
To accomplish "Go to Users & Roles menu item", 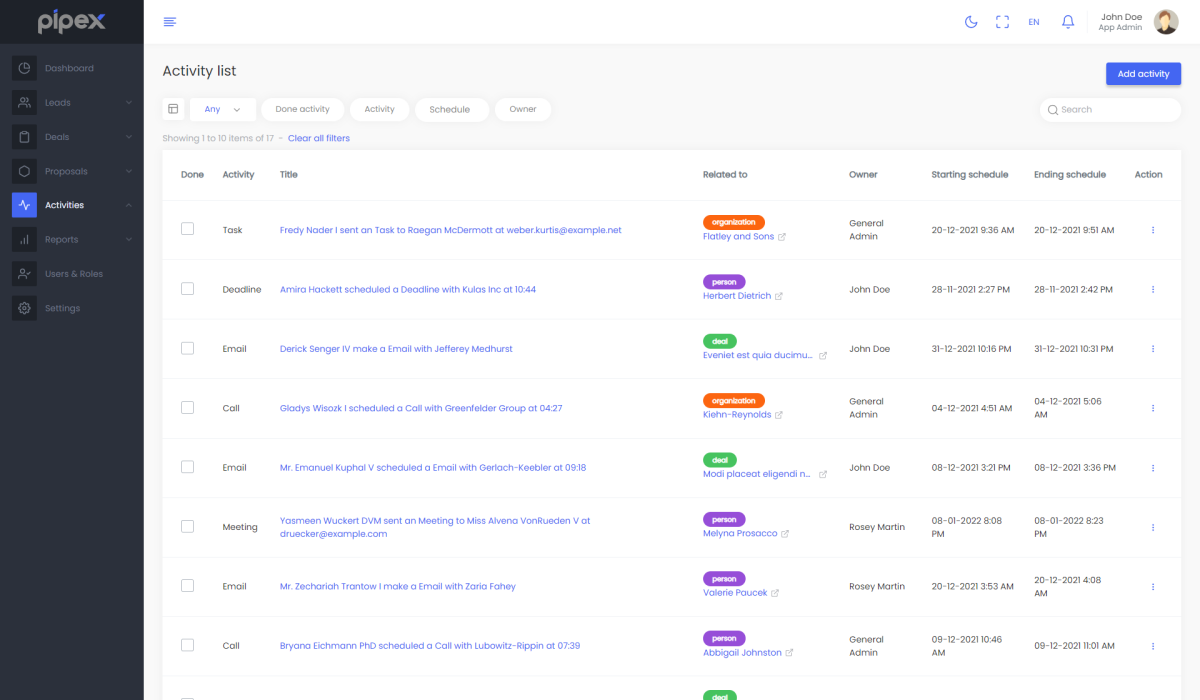I will (x=73, y=274).
